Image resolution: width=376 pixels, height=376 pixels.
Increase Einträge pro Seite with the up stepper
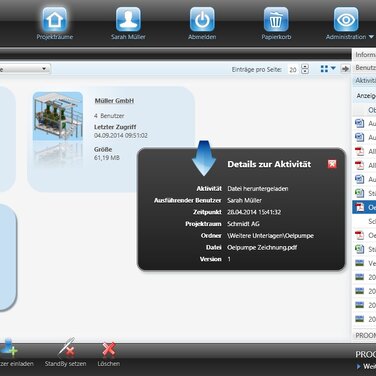[305, 67]
